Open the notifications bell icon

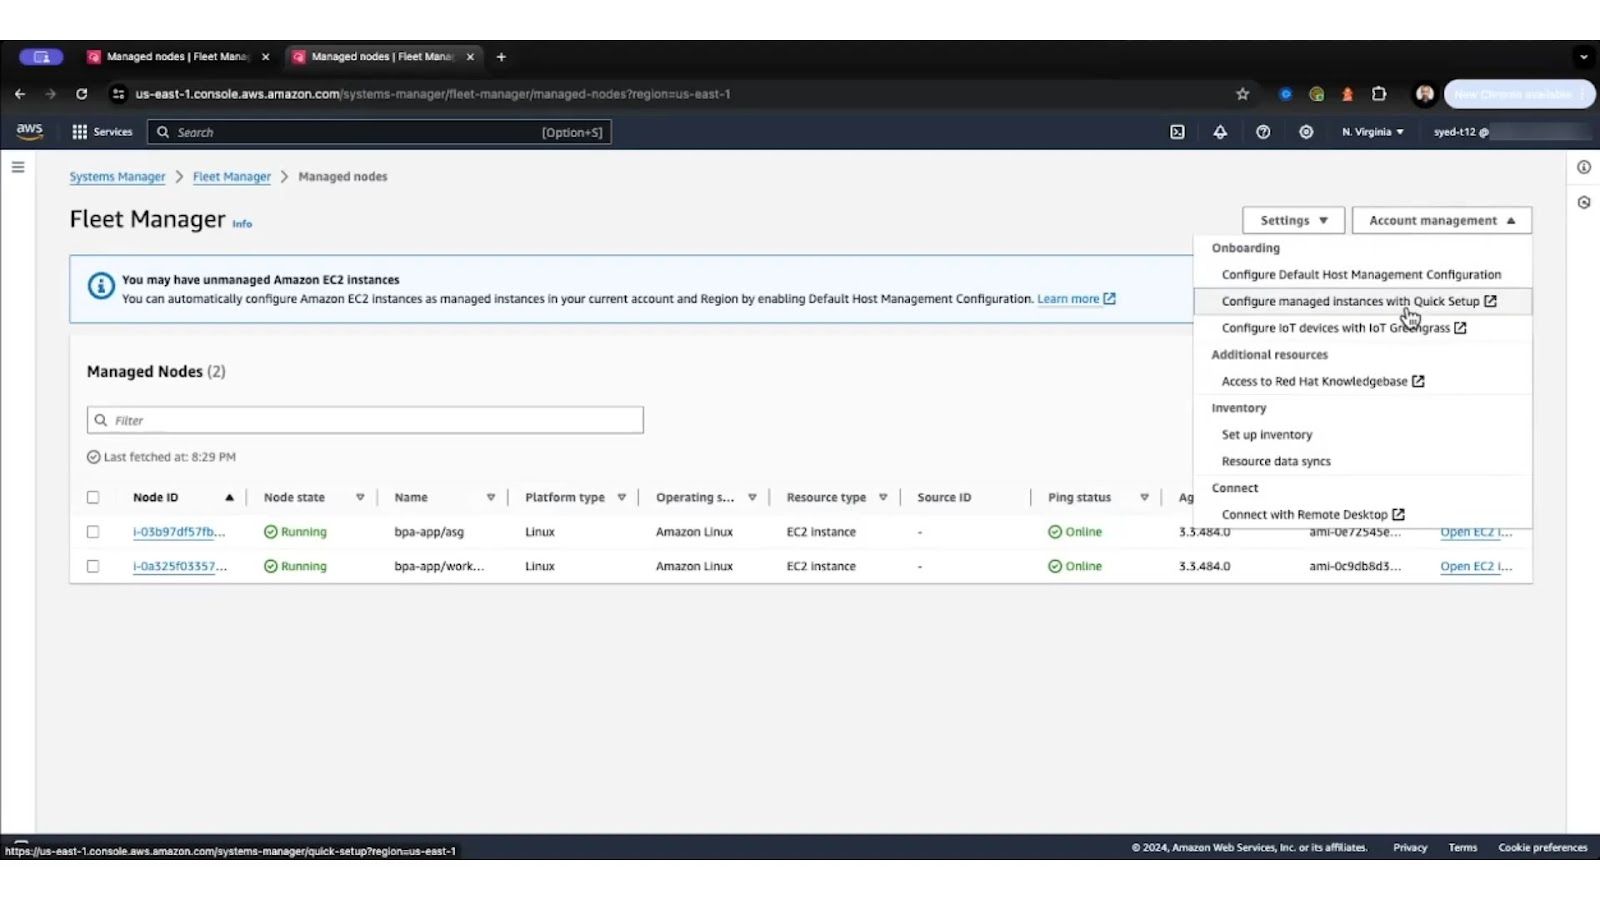tap(1220, 132)
